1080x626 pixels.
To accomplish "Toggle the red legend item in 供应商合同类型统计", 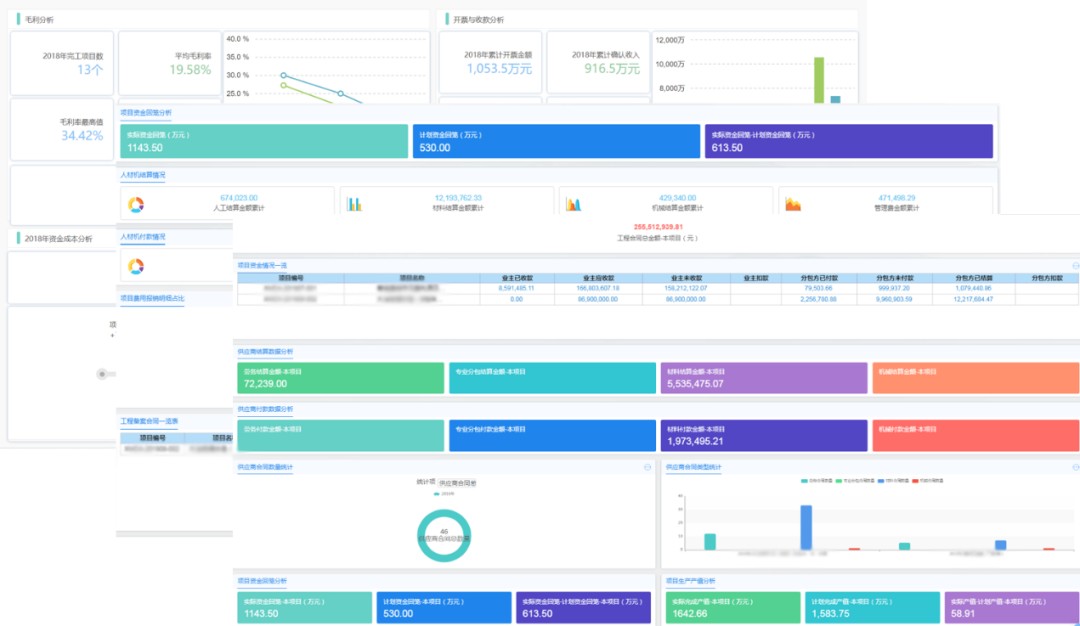I will click(x=914, y=481).
